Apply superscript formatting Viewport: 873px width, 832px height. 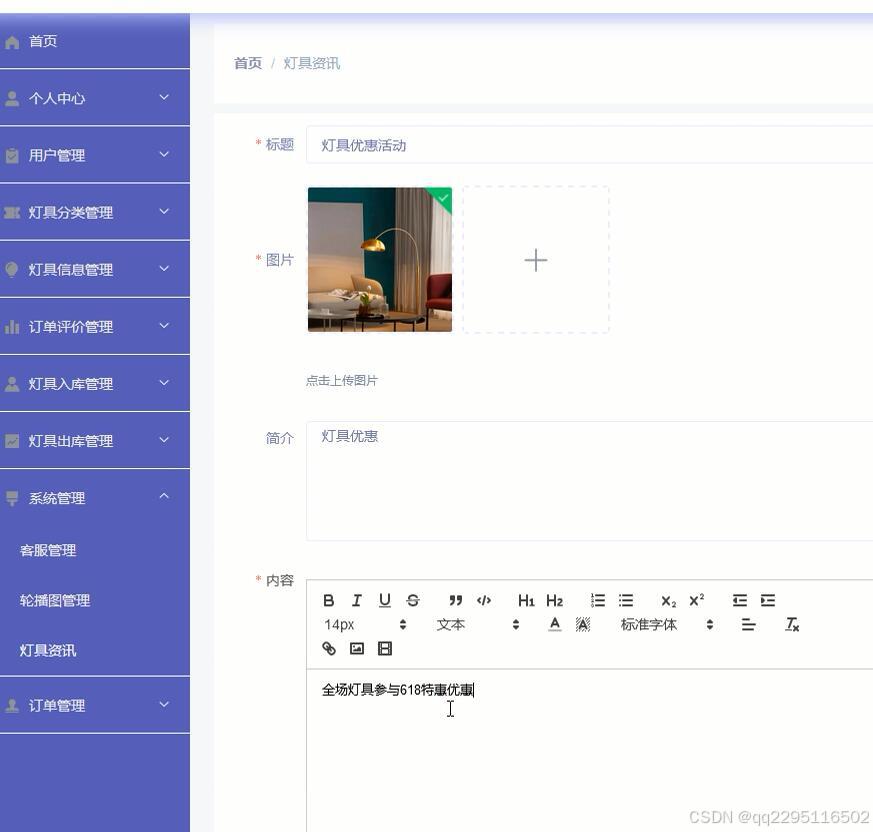(x=697, y=600)
